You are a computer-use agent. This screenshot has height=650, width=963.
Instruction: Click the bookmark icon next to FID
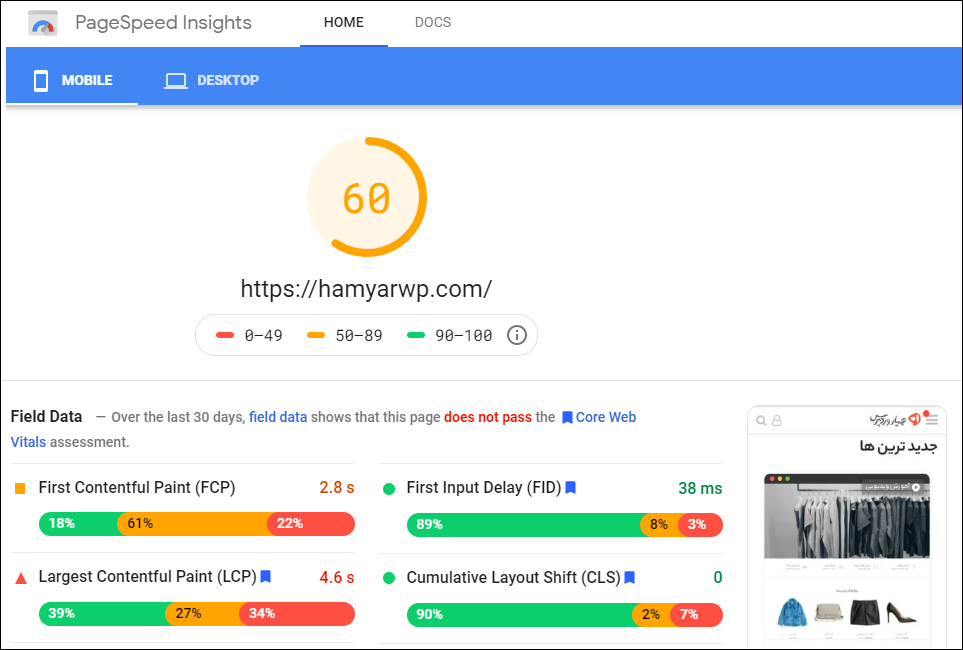pos(571,488)
